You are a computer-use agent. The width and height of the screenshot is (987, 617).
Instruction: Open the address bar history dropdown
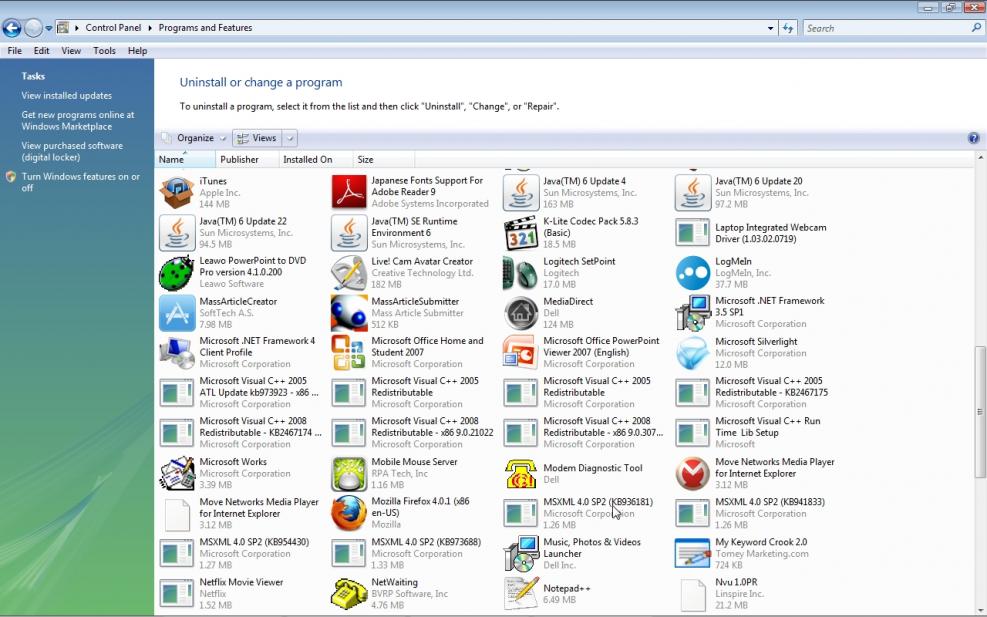(770, 28)
